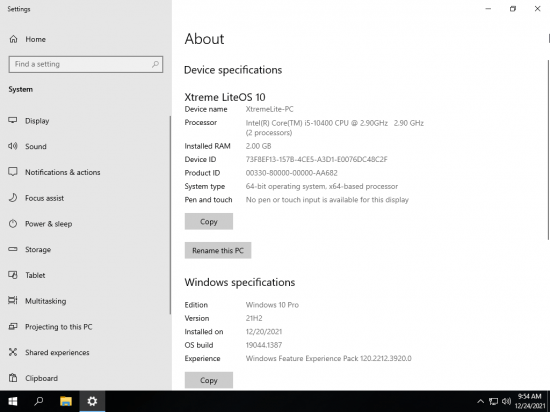Select the OS build 19044.1387

coord(264,345)
